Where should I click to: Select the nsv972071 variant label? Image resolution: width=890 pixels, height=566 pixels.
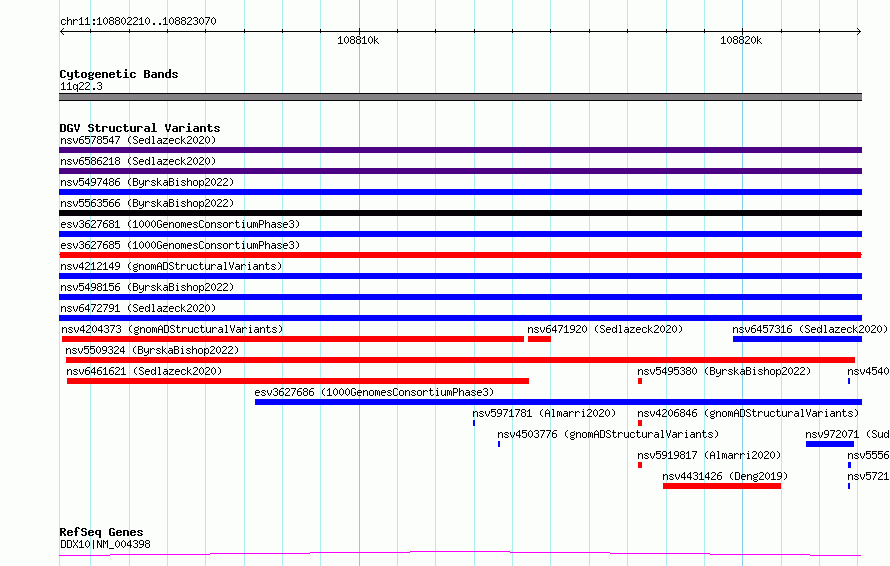coord(847,434)
